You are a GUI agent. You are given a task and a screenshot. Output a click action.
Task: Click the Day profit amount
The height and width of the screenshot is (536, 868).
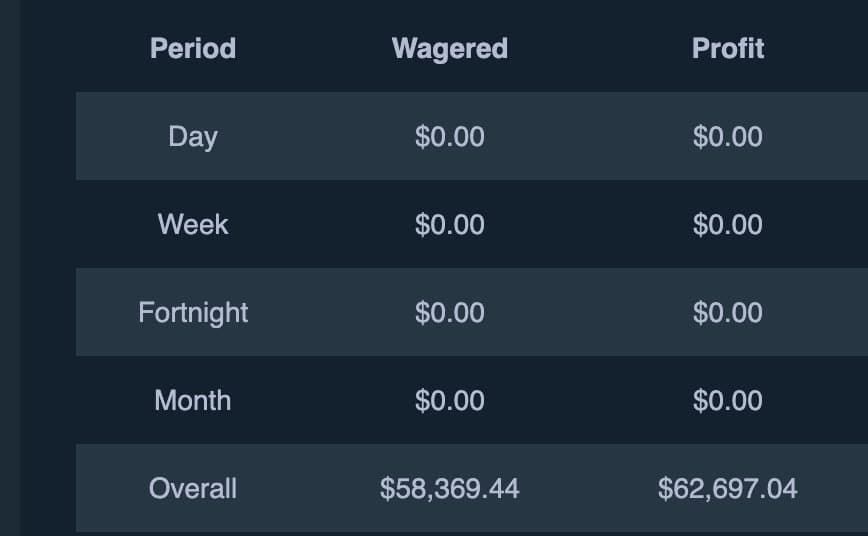pyautogui.click(x=728, y=136)
